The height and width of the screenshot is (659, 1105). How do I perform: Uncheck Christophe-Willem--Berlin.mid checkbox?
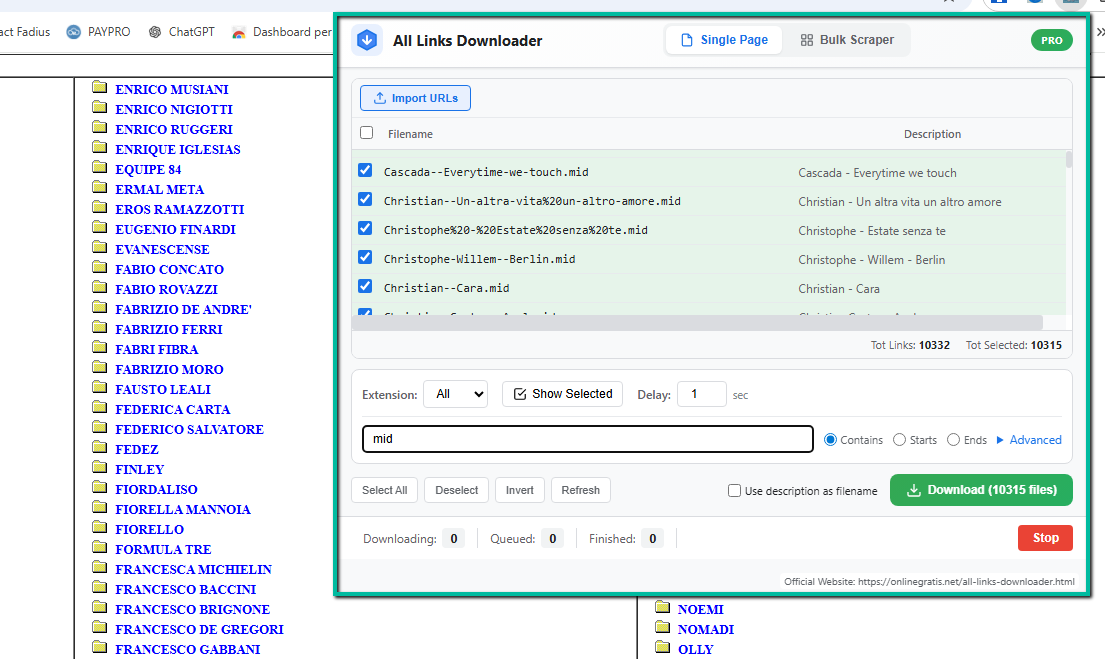365,257
